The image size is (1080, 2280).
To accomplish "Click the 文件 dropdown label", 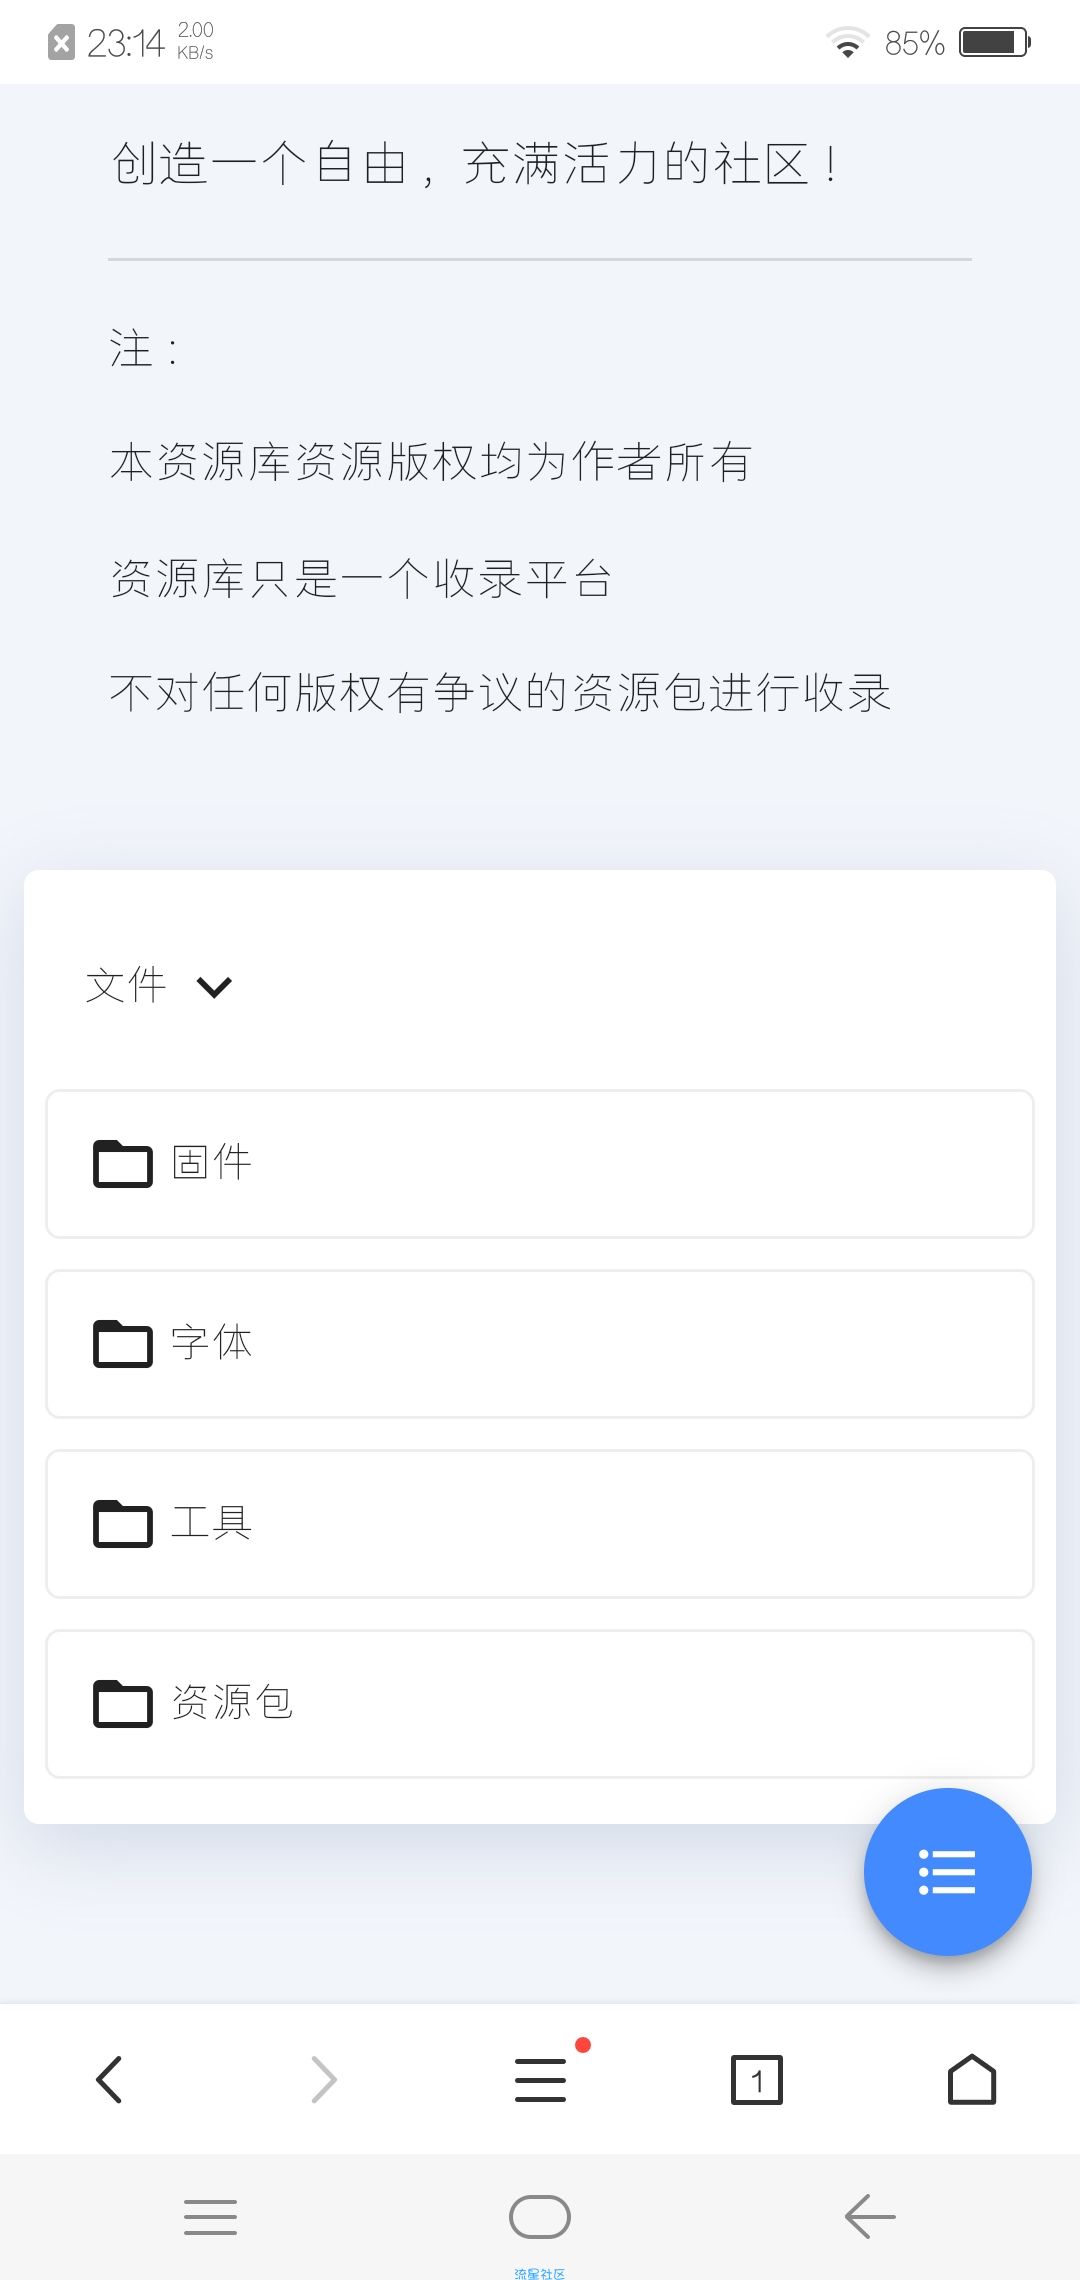I will point(126,986).
